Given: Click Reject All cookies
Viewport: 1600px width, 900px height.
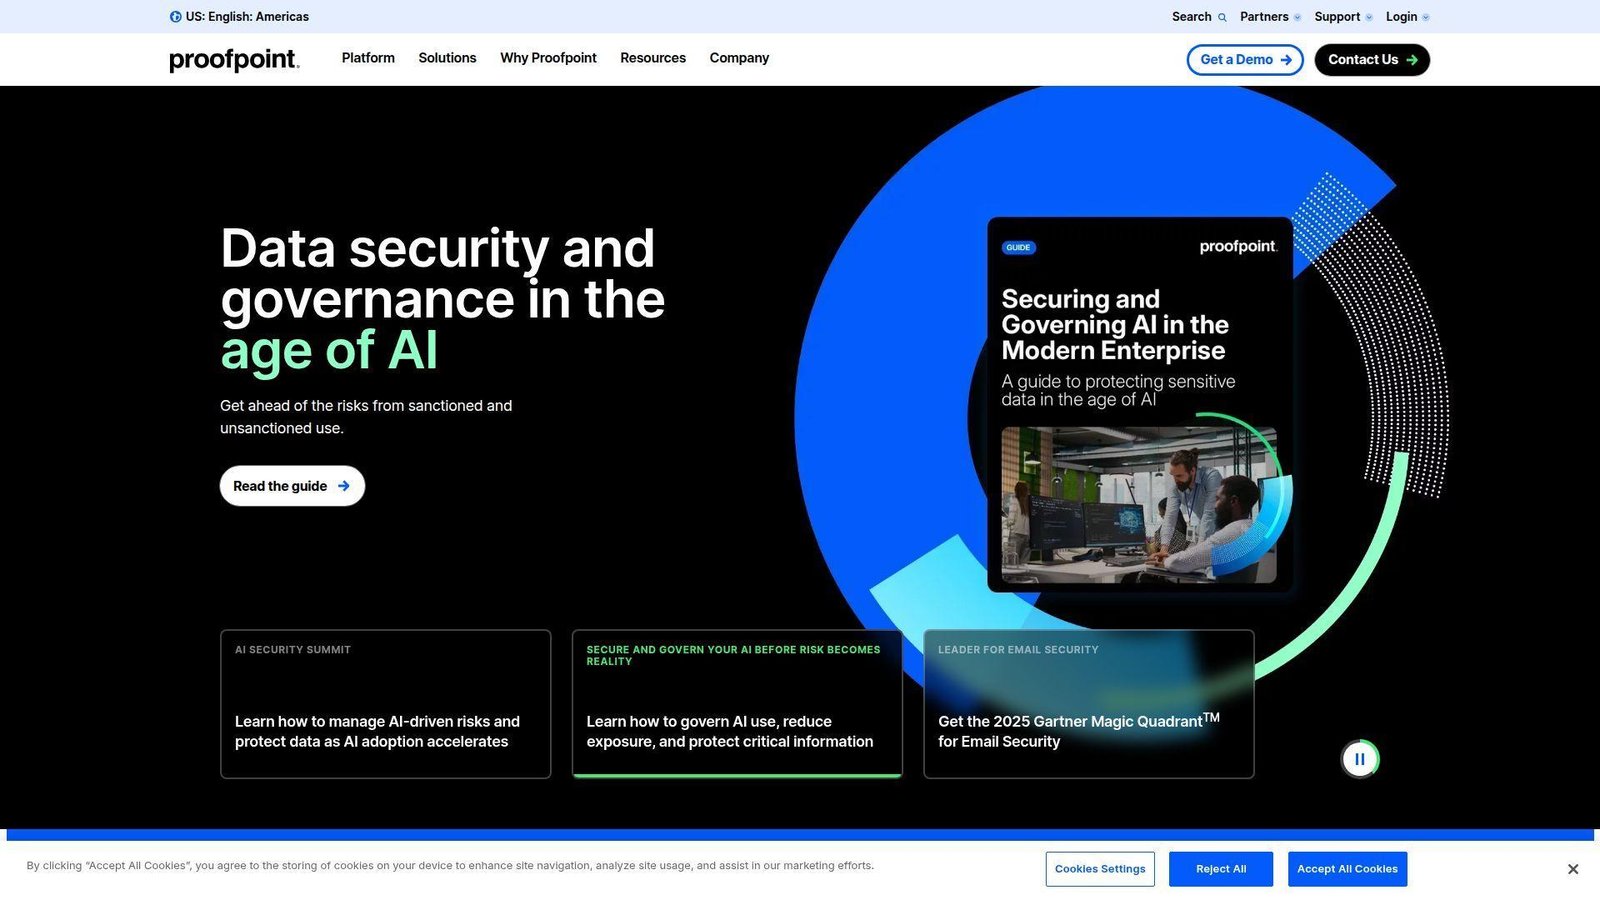Looking at the screenshot, I should (x=1221, y=869).
